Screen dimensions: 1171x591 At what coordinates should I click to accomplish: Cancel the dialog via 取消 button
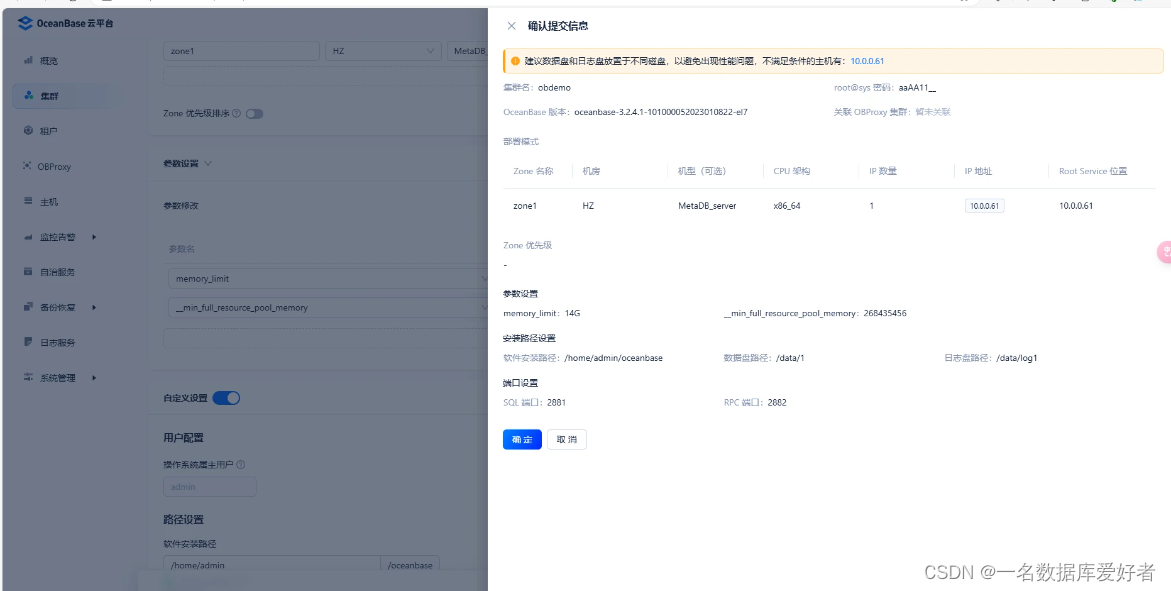coord(567,439)
